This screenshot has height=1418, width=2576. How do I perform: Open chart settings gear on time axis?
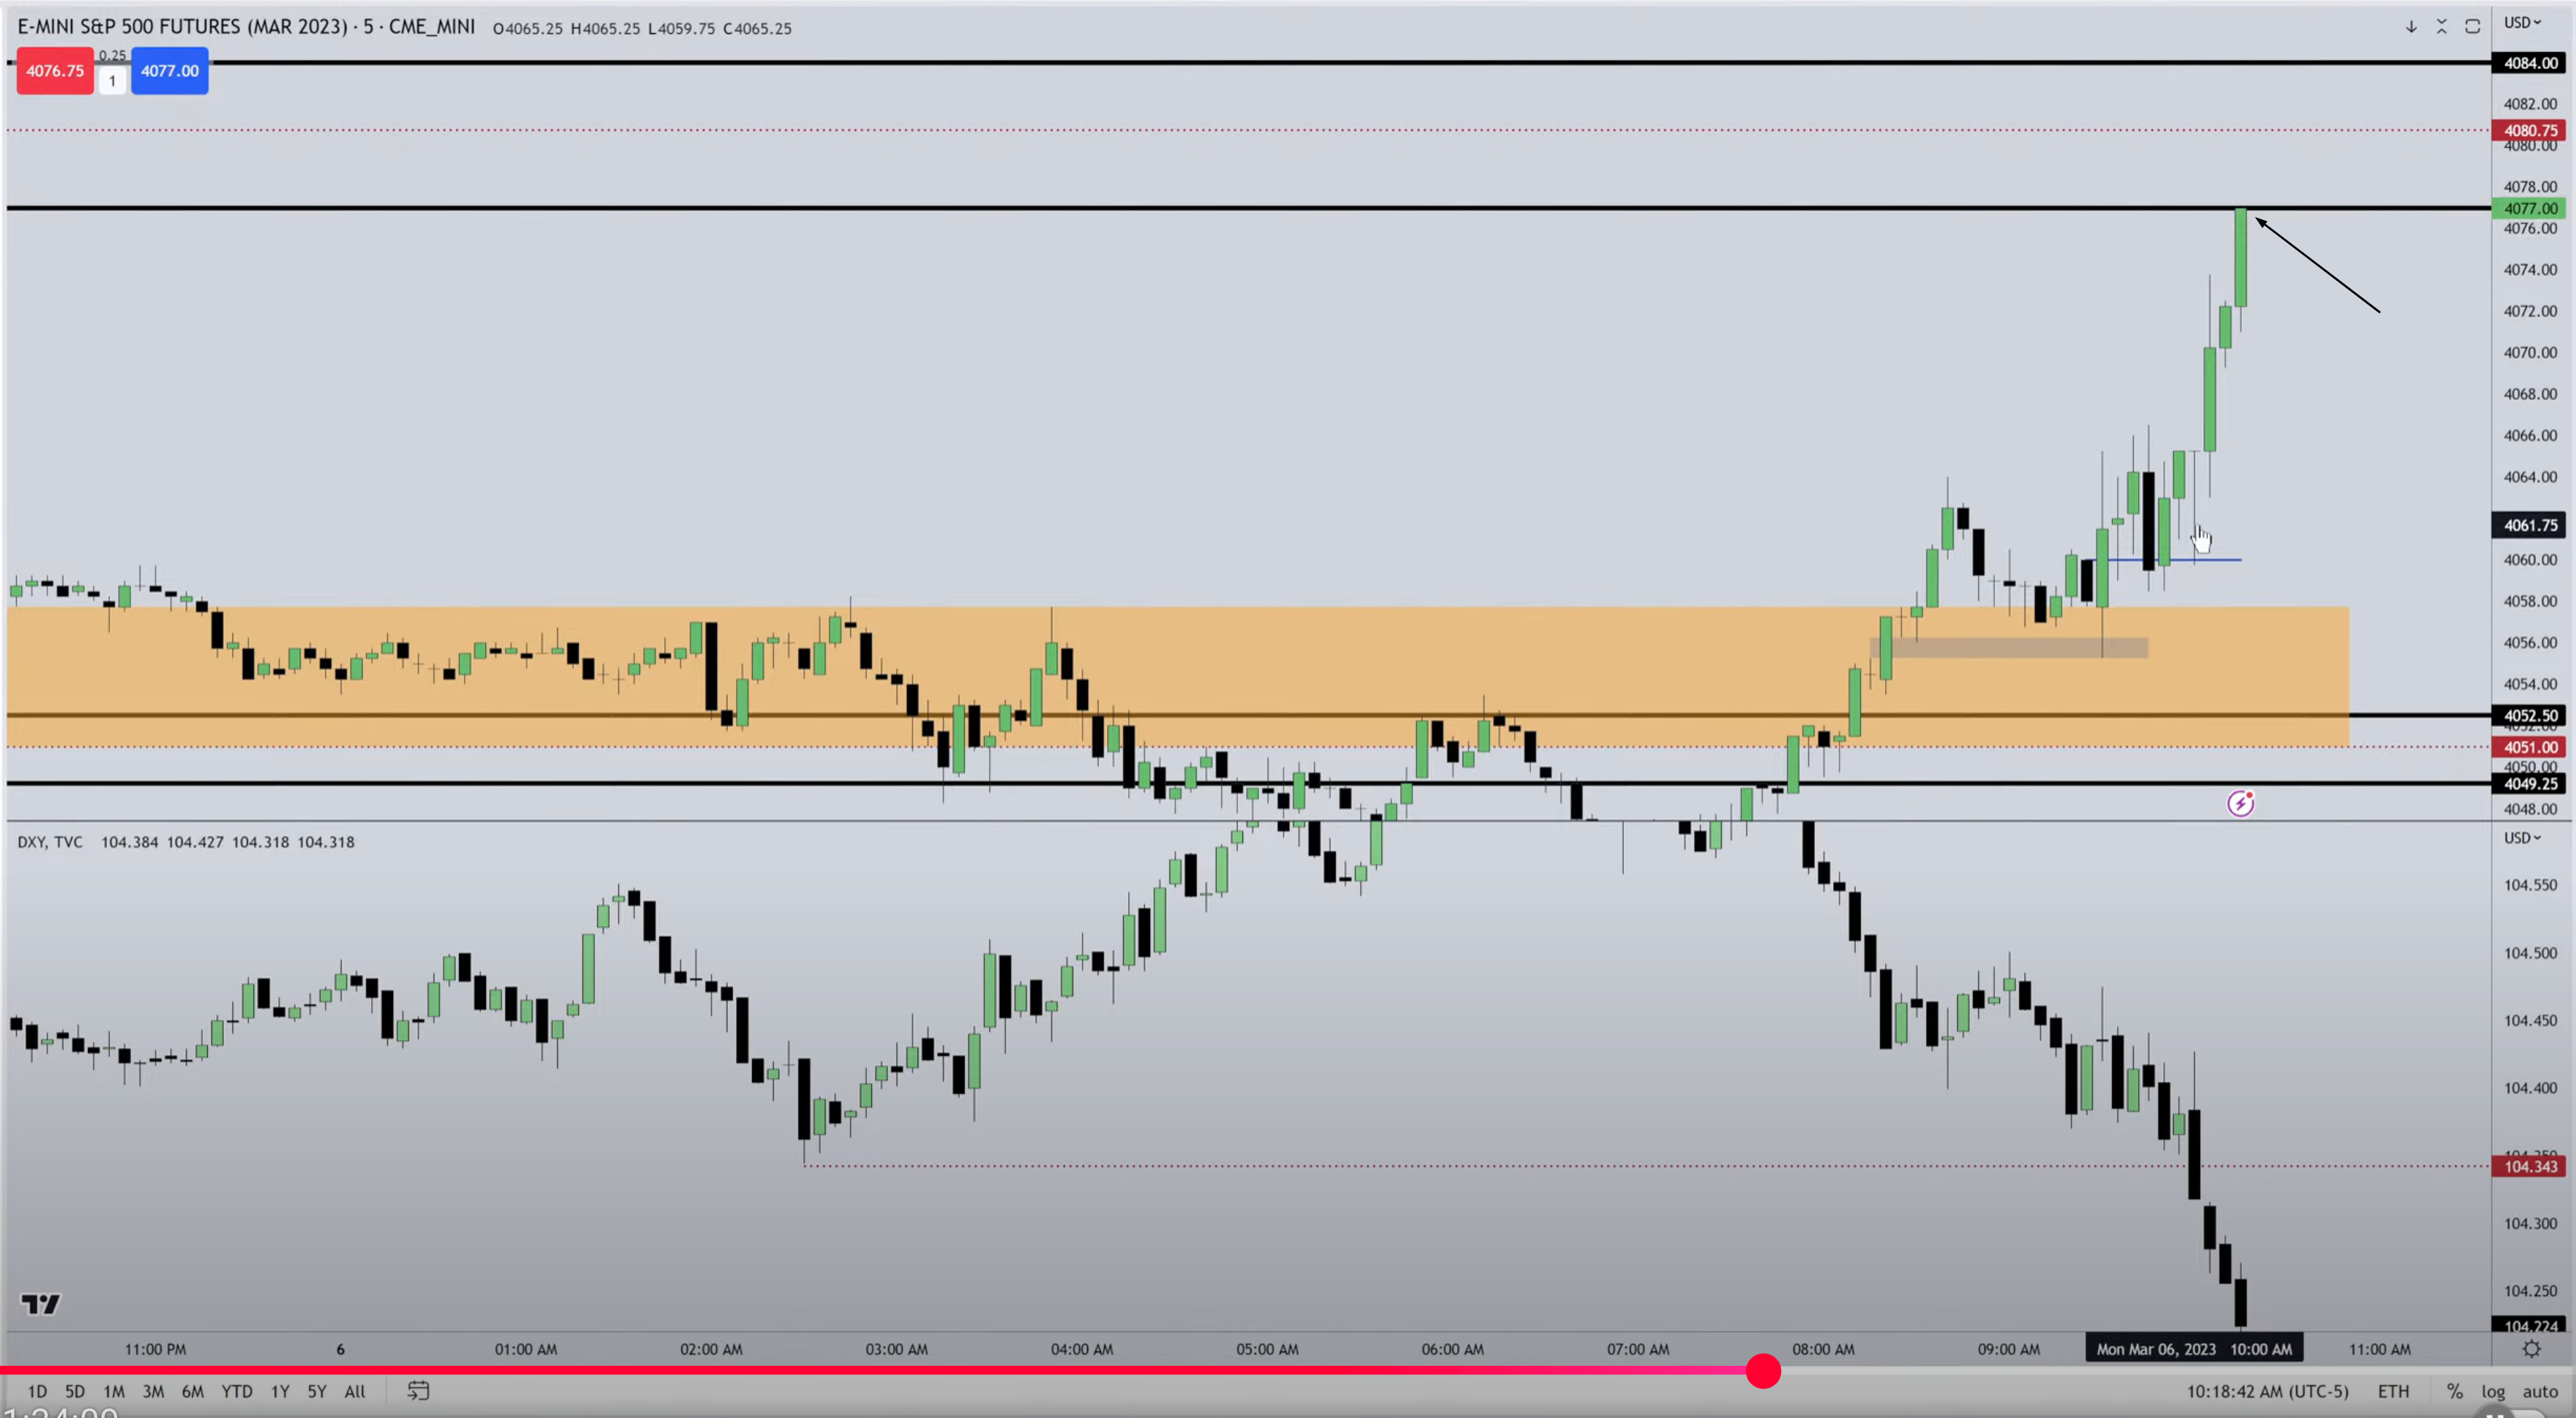[x=2532, y=1349]
